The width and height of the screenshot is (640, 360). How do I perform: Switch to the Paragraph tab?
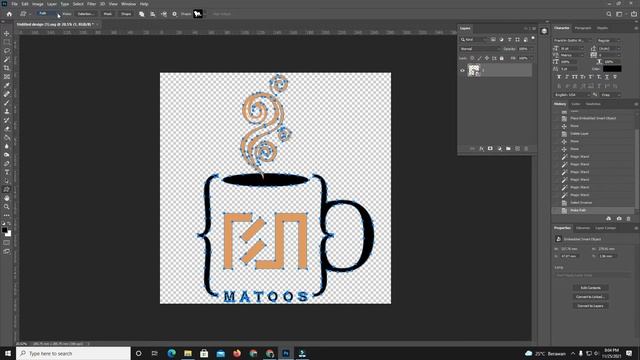click(583, 28)
